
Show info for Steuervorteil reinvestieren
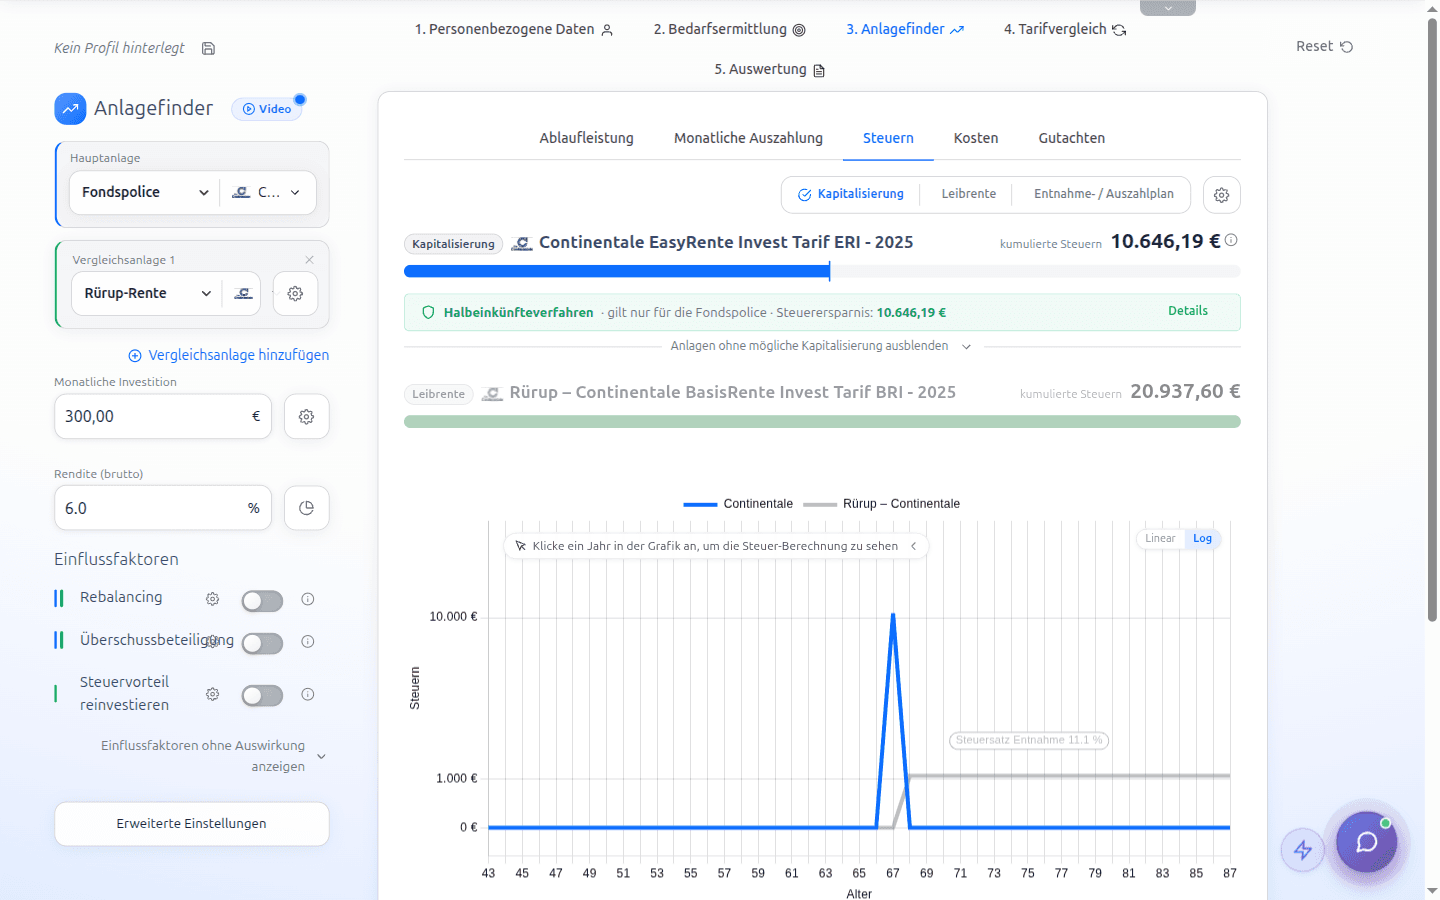pyautogui.click(x=308, y=694)
